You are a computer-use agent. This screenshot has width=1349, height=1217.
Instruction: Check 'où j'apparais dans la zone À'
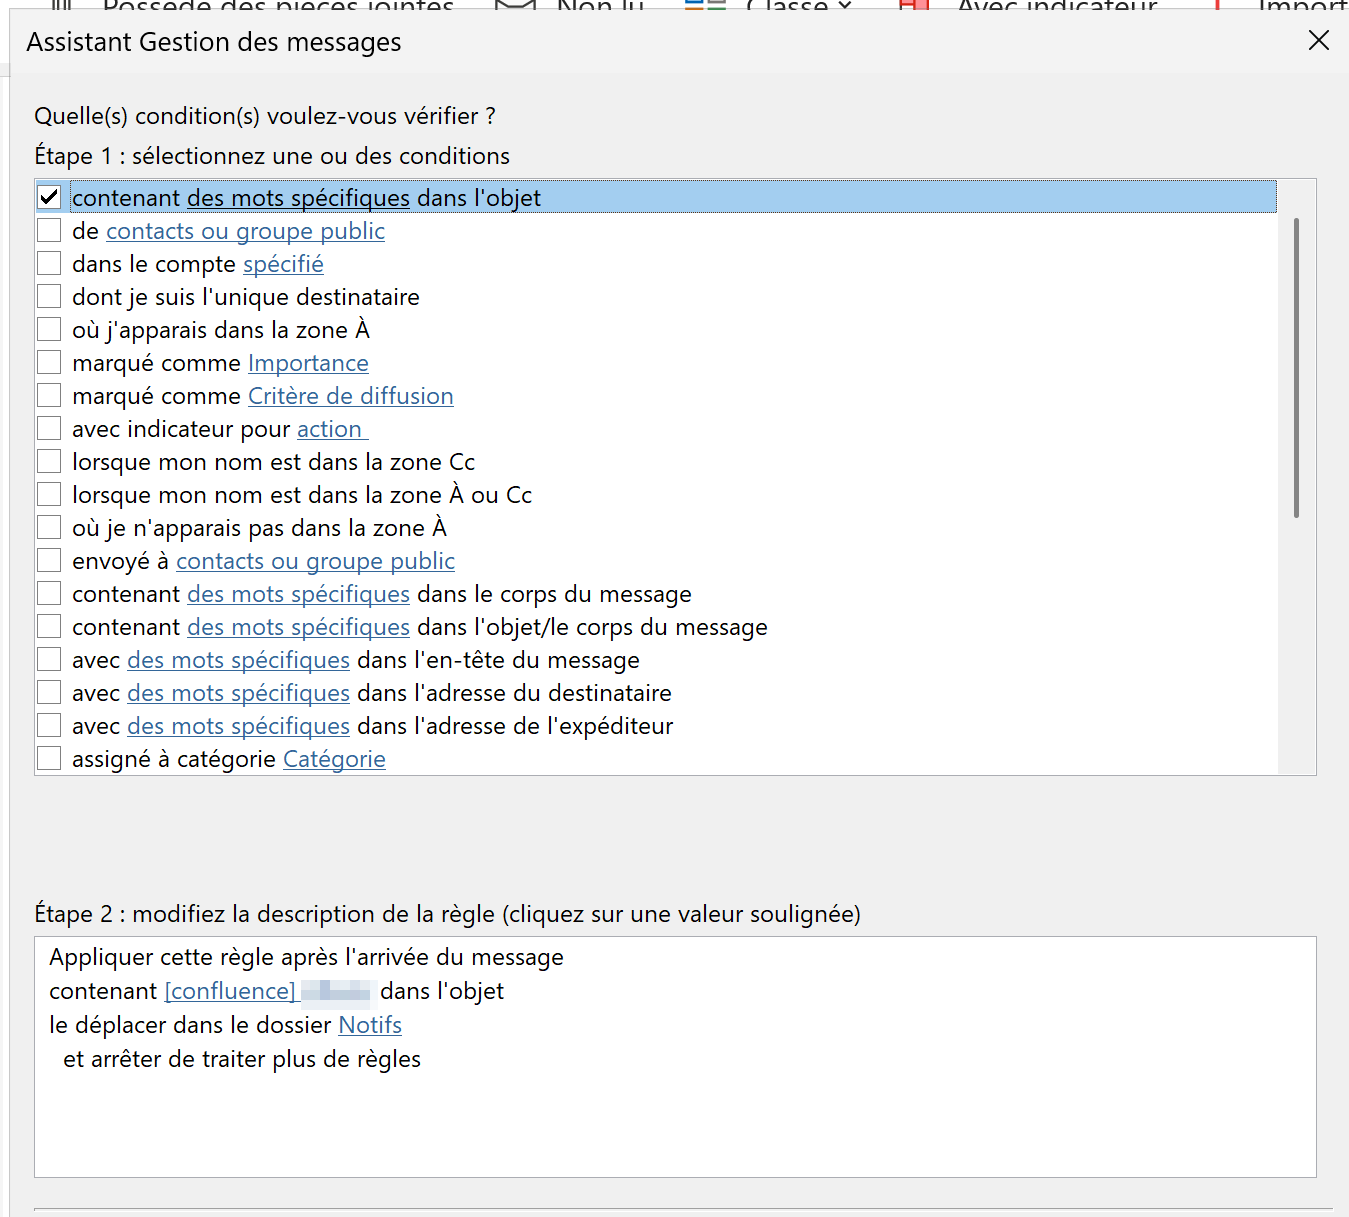(x=49, y=329)
